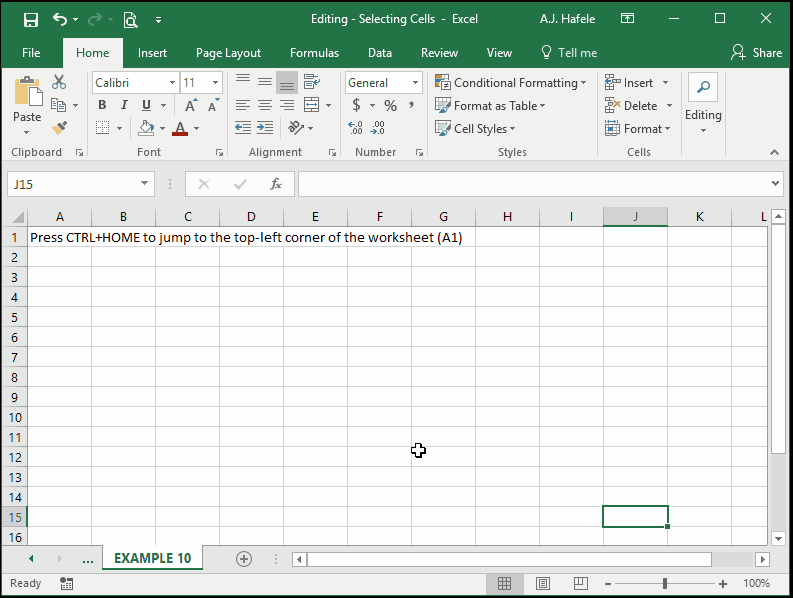Image resolution: width=793 pixels, height=598 pixels.
Task: Switch to Page Break Preview
Action: (581, 583)
